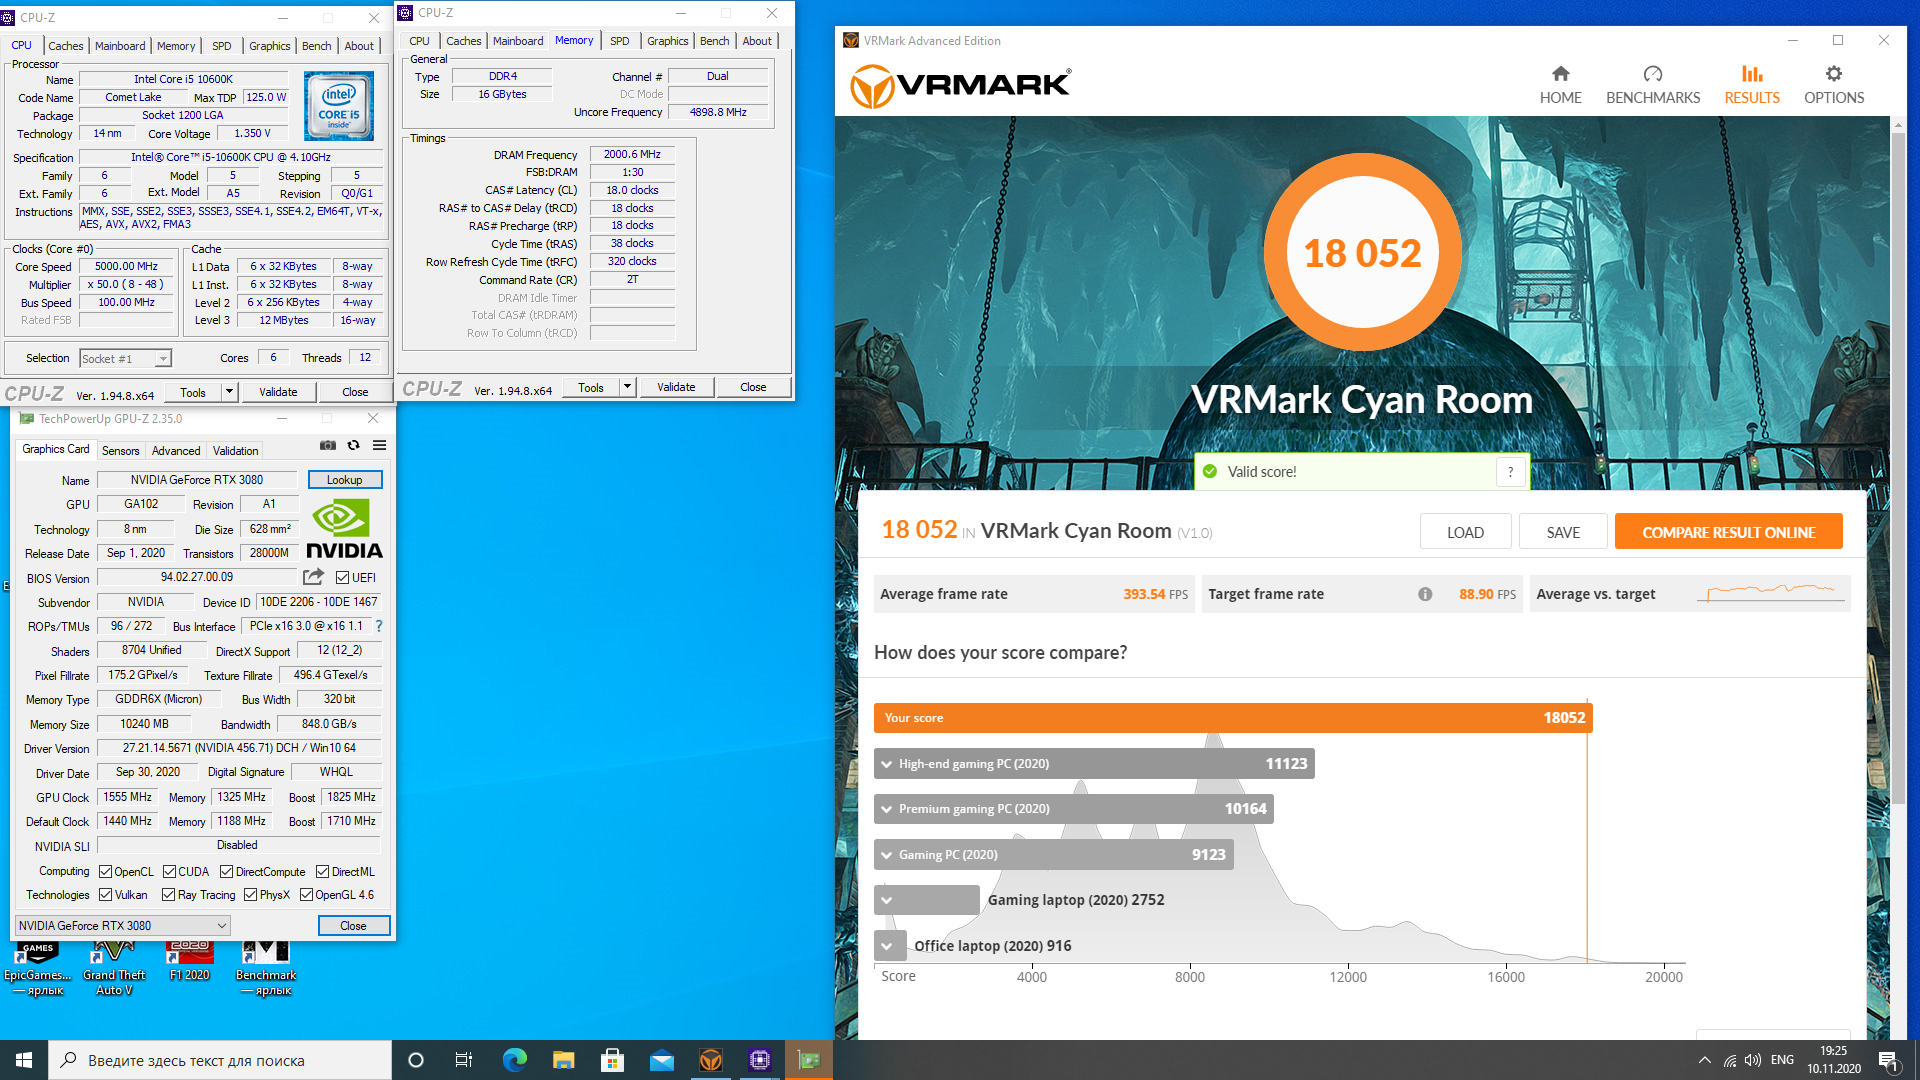
Task: Click Windows search box on taskbar
Action: click(x=220, y=1060)
